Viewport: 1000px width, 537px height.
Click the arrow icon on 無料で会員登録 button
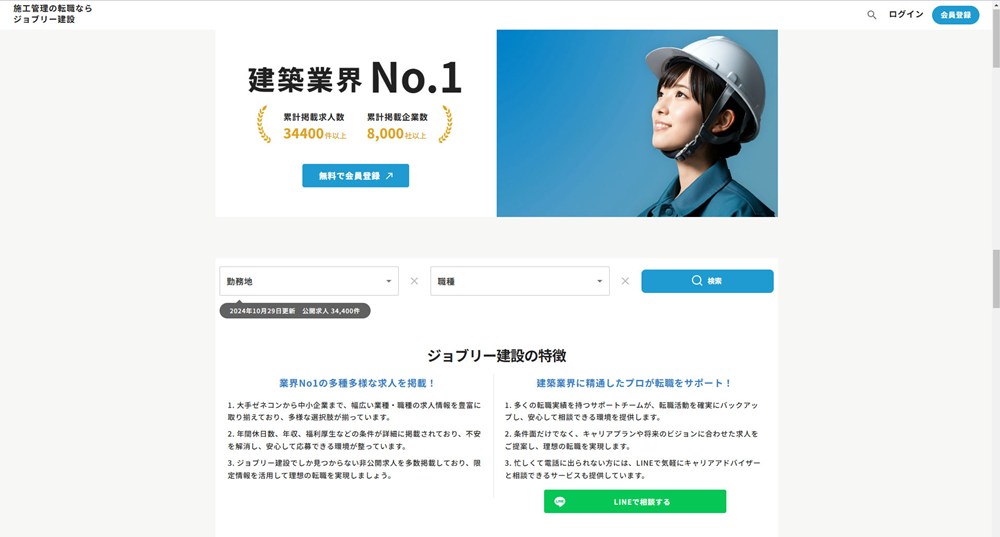[389, 176]
